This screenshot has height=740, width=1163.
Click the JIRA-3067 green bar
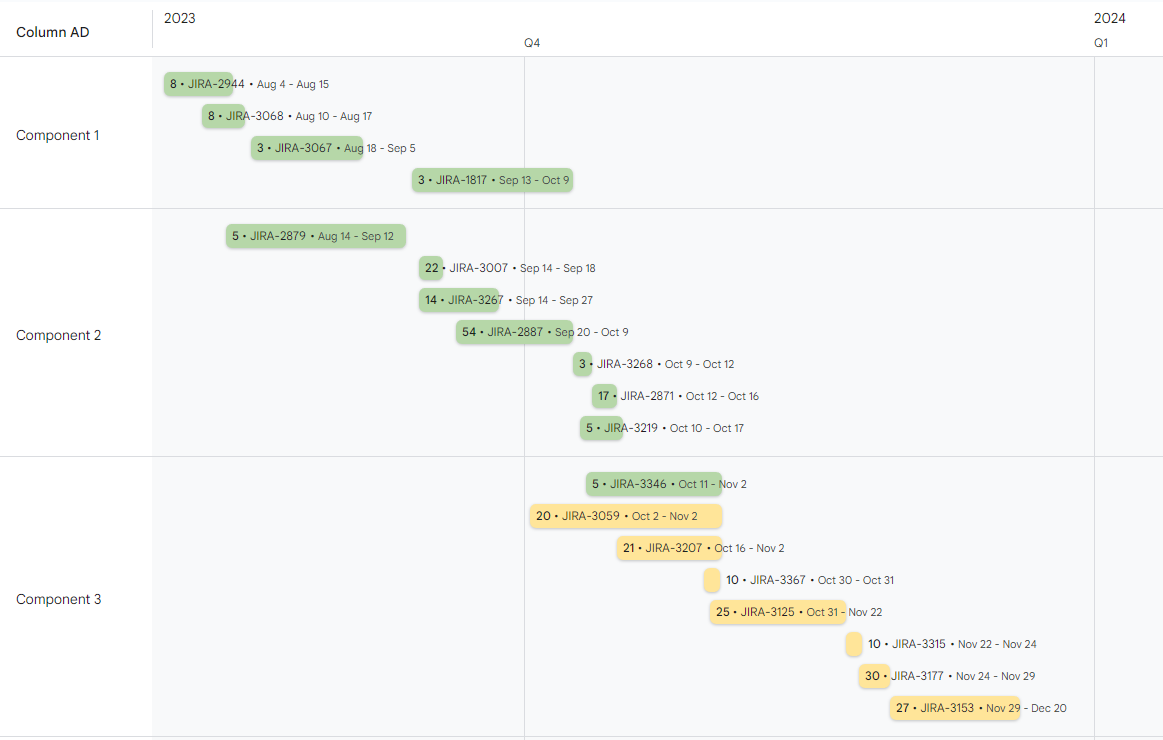coord(307,148)
